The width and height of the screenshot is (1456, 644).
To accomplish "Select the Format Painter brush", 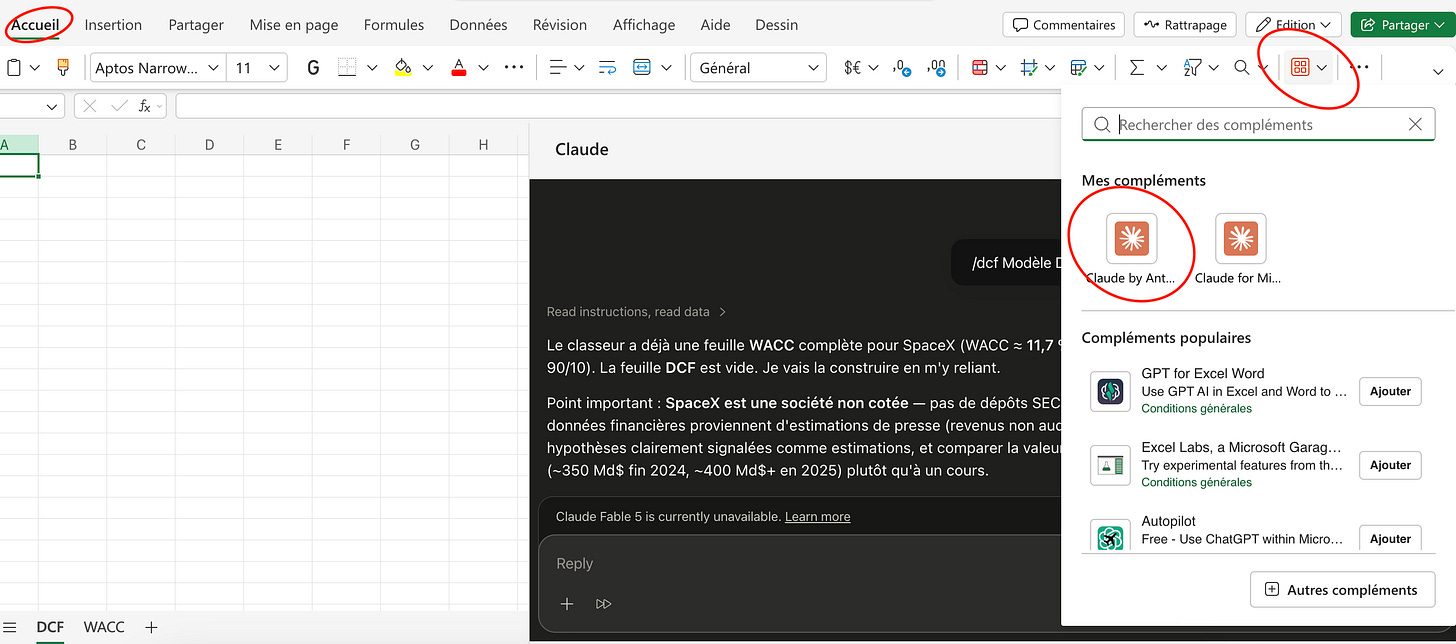I will coord(64,68).
